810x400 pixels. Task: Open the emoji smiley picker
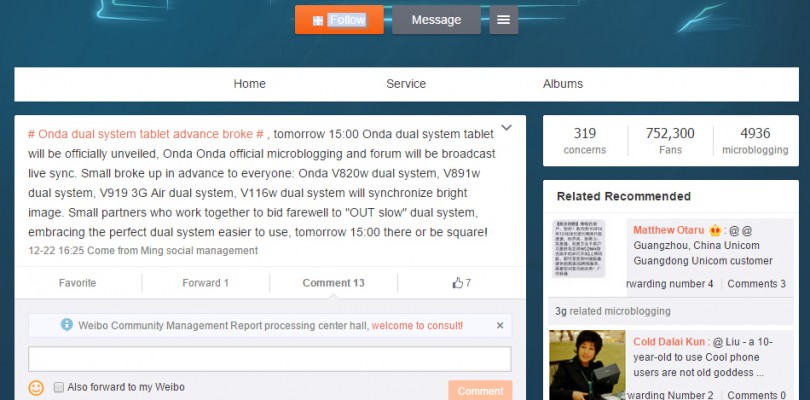36,388
